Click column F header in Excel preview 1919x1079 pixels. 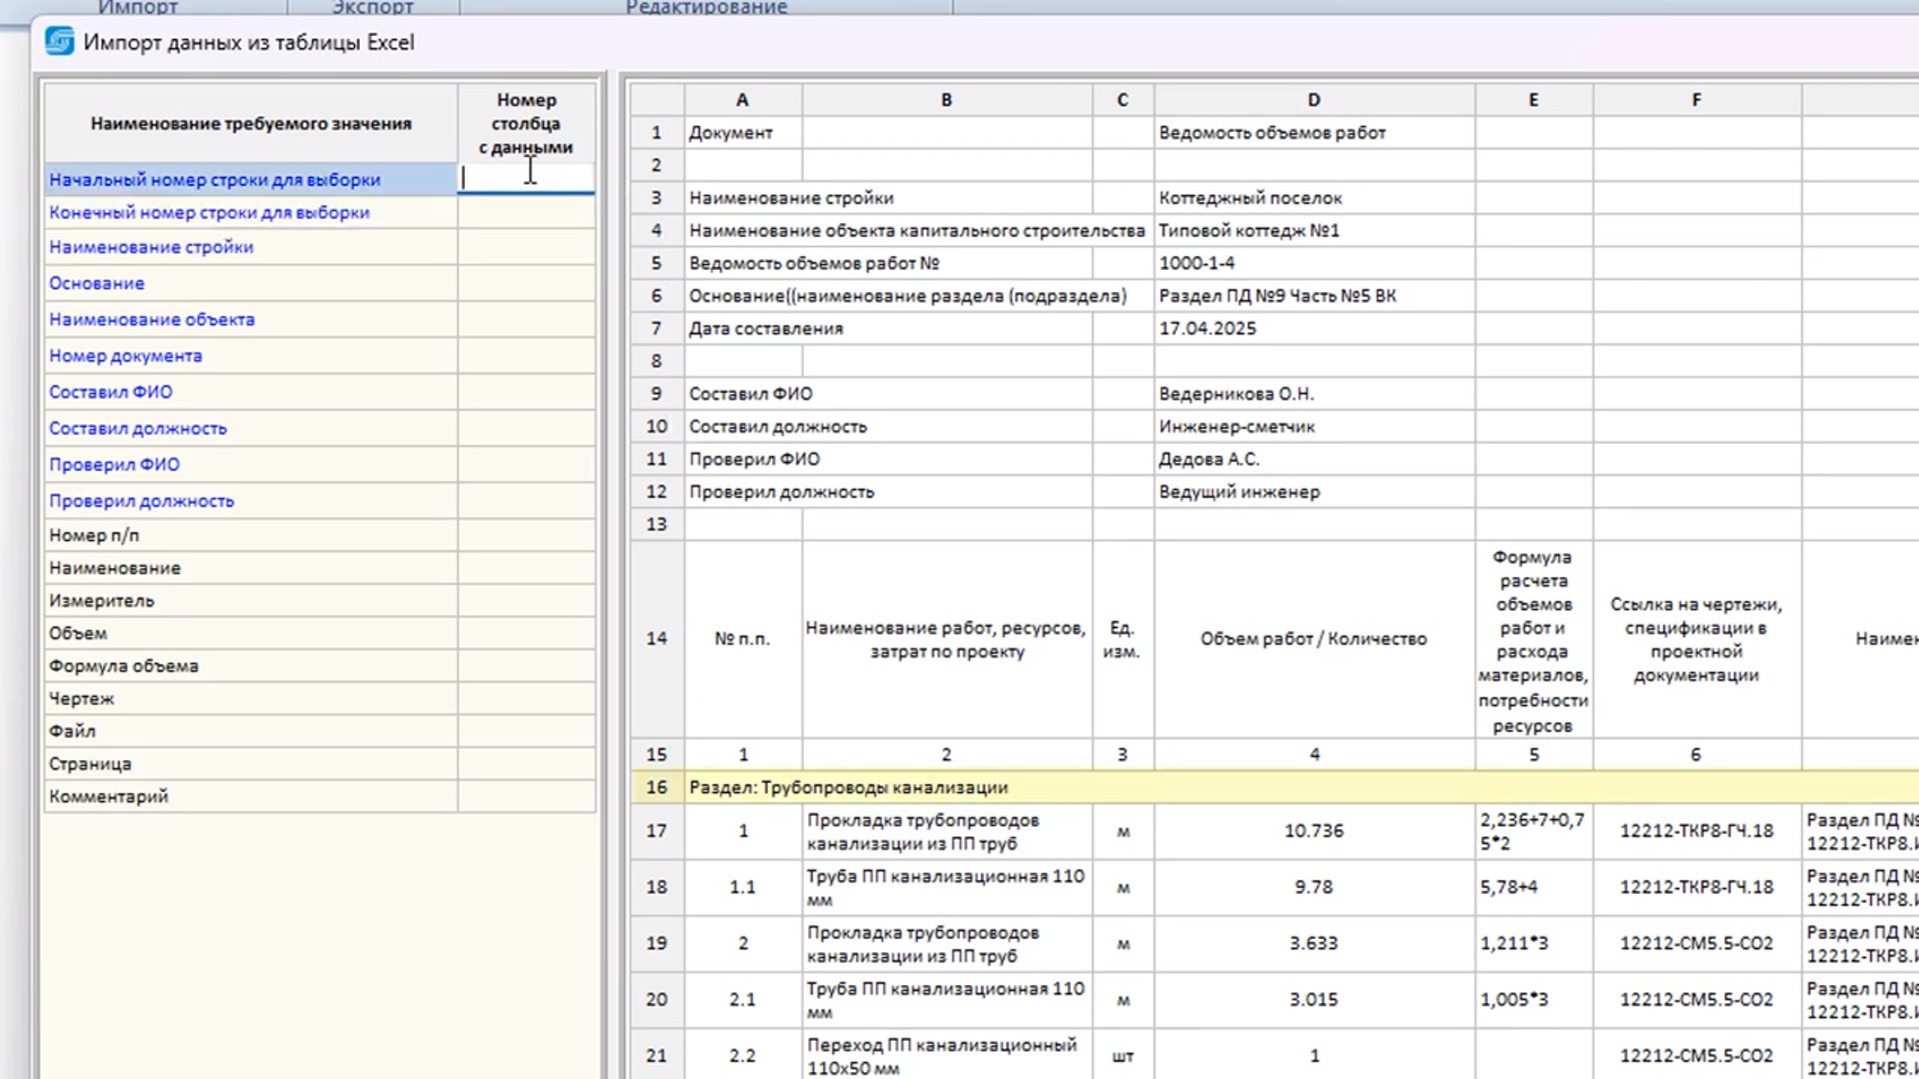(x=1696, y=100)
